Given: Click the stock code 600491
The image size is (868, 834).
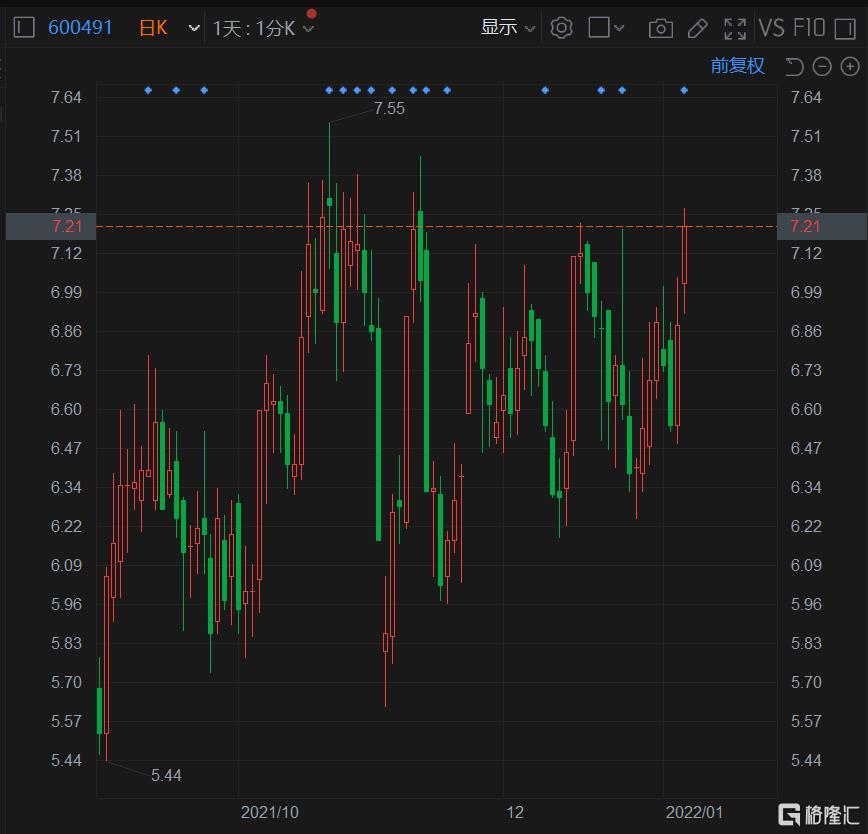Looking at the screenshot, I should tap(80, 27).
